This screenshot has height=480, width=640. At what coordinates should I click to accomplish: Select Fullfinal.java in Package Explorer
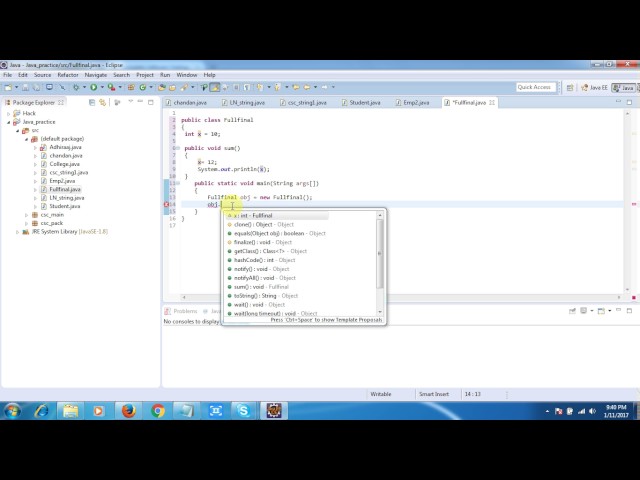click(65, 189)
